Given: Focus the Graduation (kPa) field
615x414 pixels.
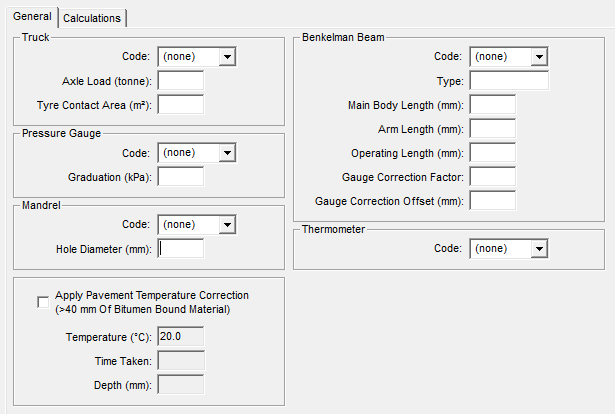Looking at the screenshot, I should [181, 177].
